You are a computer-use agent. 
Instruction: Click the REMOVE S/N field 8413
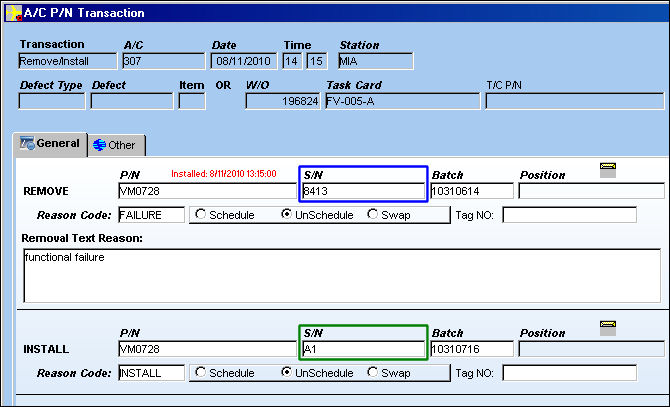(363, 191)
